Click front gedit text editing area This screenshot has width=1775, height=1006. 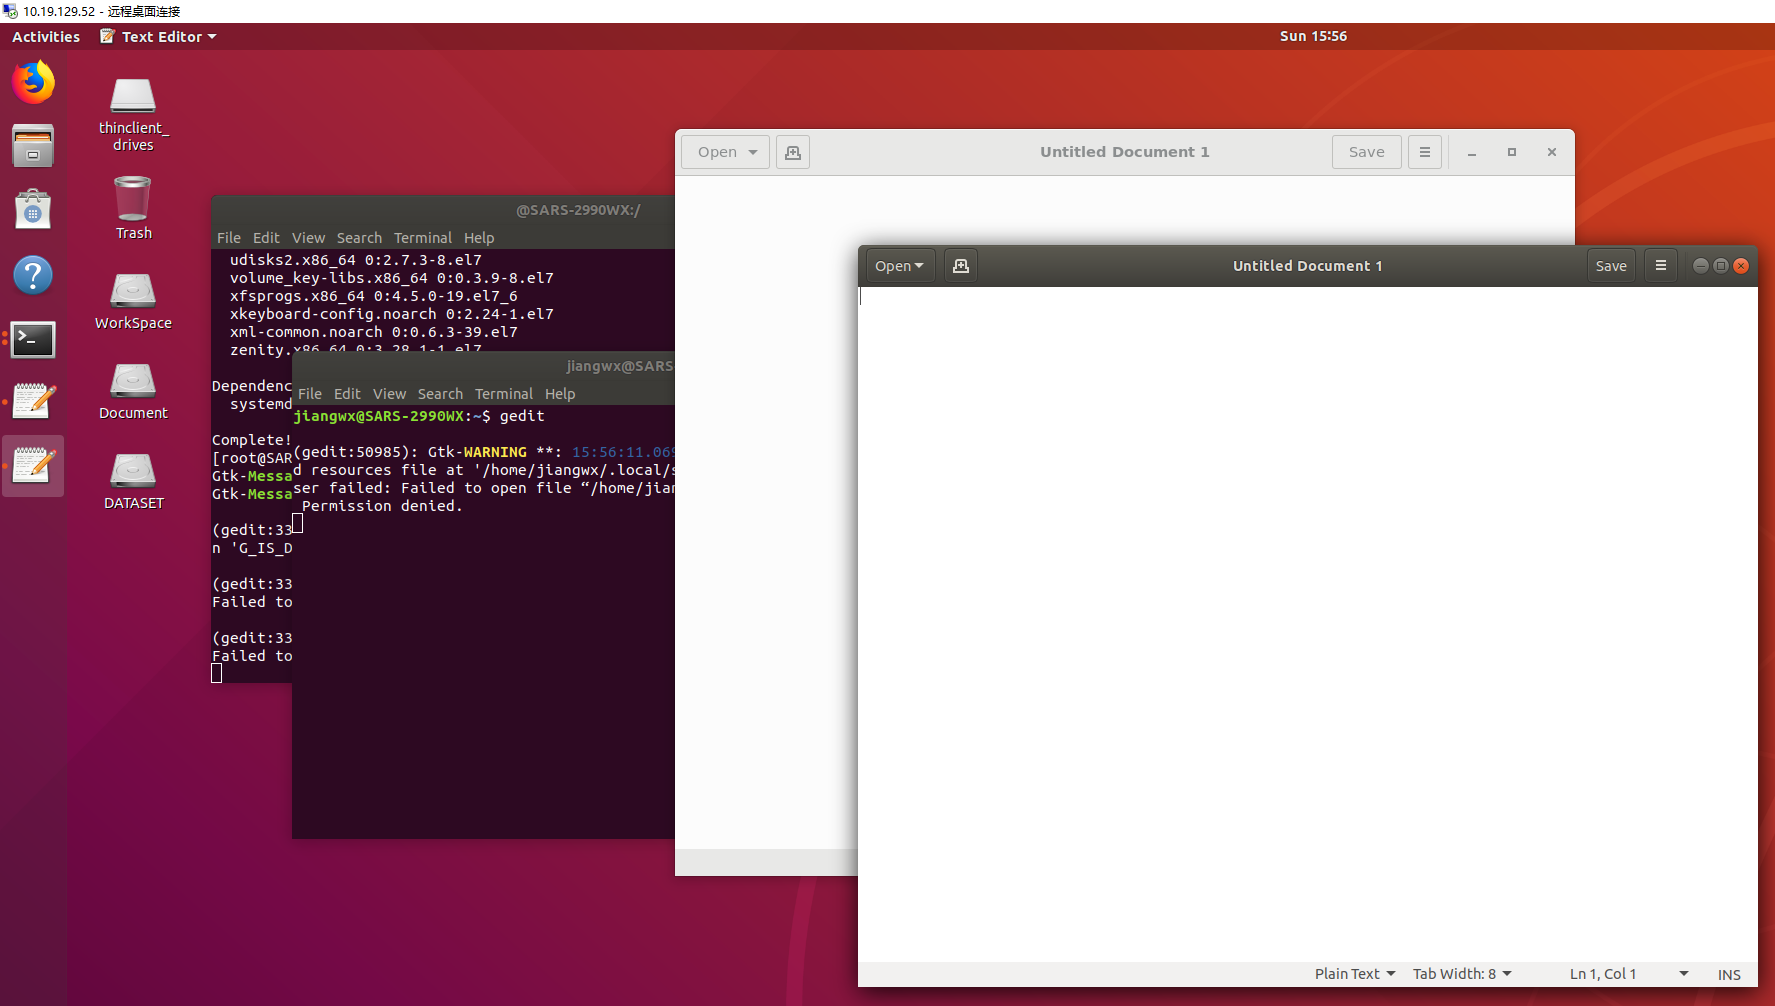coord(1308,624)
